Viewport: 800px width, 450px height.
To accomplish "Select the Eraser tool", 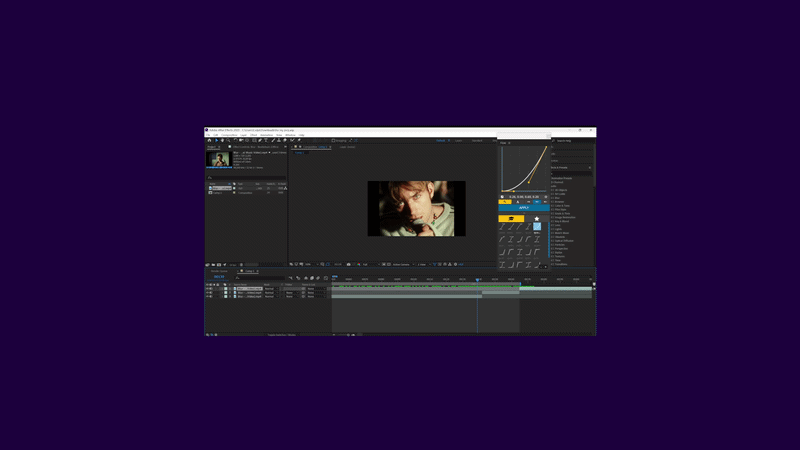I will [x=285, y=140].
